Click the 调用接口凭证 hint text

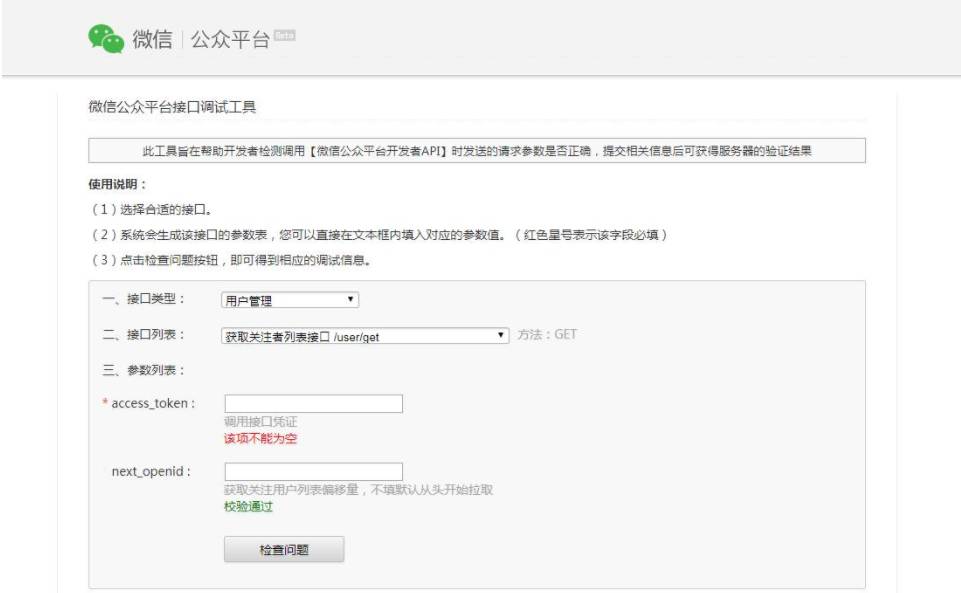(x=260, y=421)
